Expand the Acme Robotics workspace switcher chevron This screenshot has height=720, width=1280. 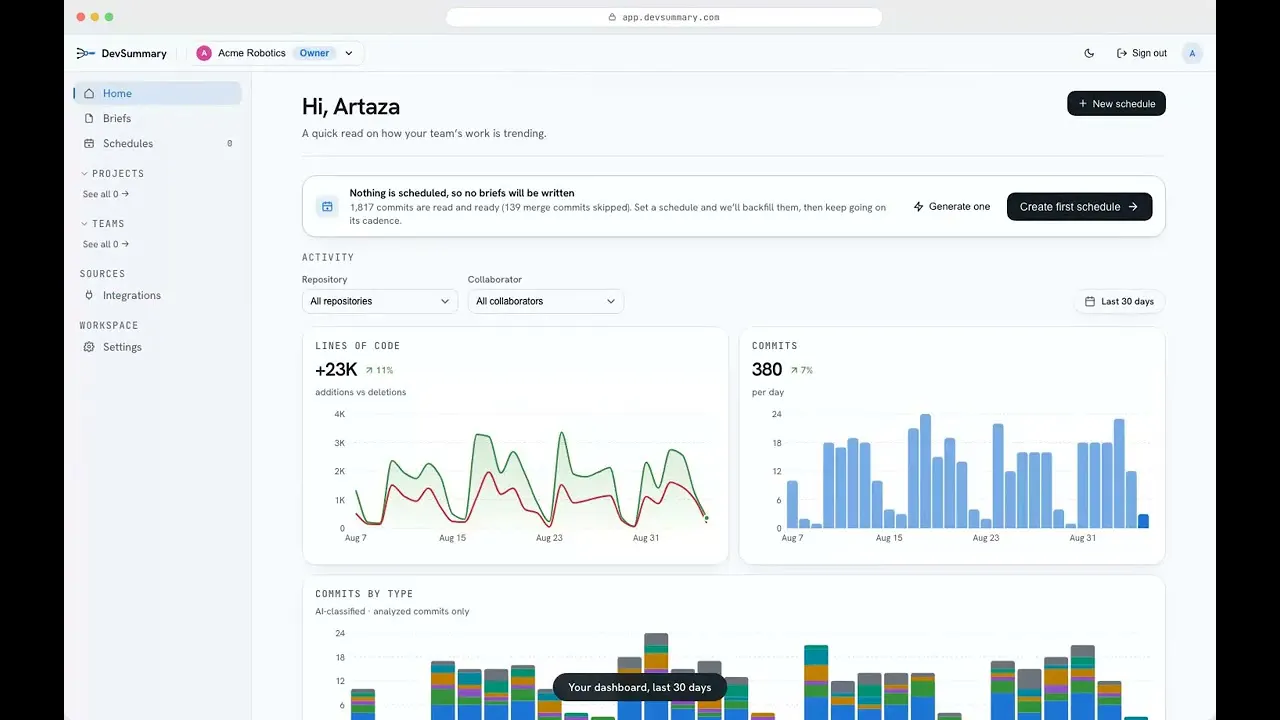[x=349, y=53]
